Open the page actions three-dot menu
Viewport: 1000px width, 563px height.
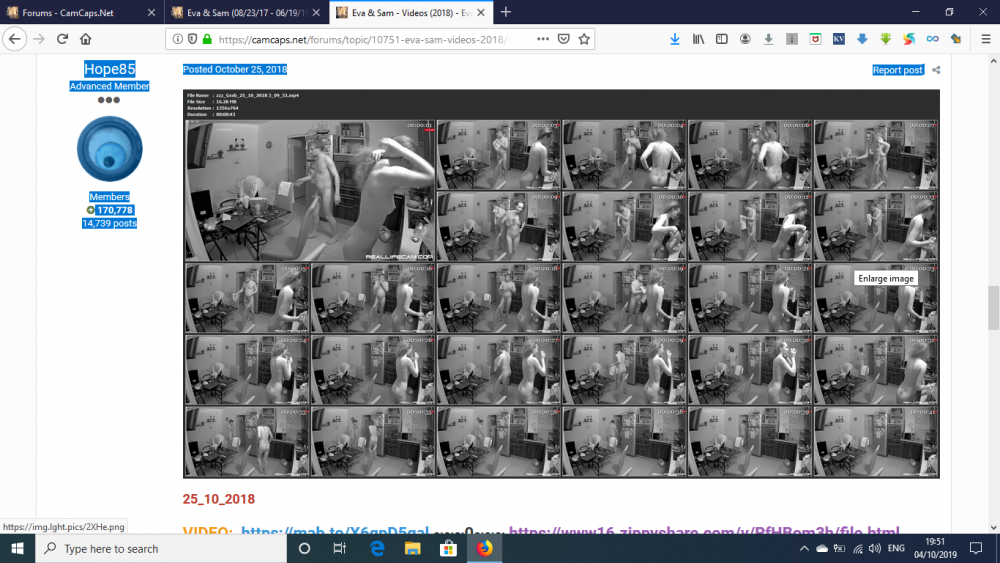coord(543,39)
